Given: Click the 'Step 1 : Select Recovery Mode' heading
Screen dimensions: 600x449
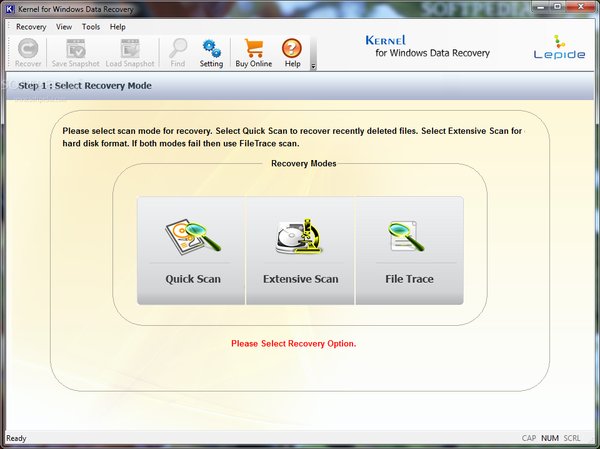Looking at the screenshot, I should tap(85, 85).
